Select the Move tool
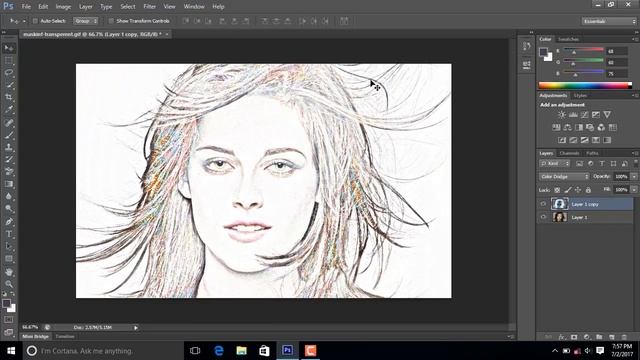 click(x=9, y=48)
